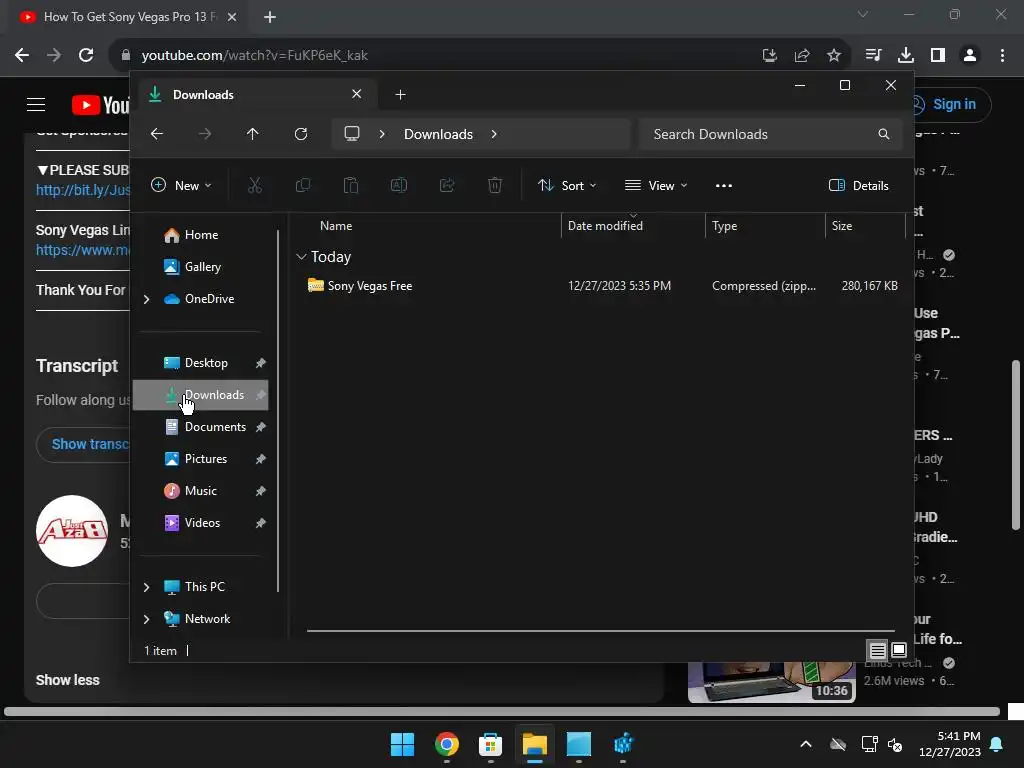
Task: Sort by Name column header
Action: click(336, 226)
